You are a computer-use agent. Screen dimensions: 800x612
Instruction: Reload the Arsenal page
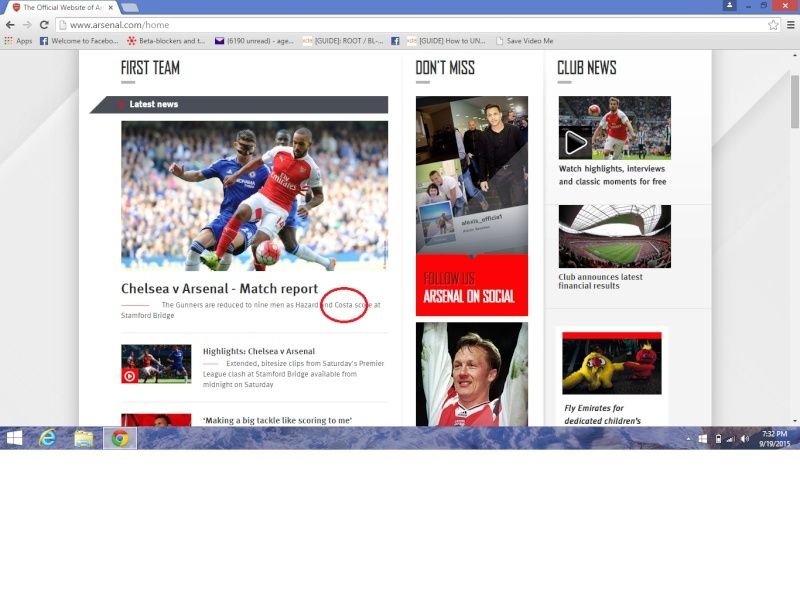(x=44, y=25)
